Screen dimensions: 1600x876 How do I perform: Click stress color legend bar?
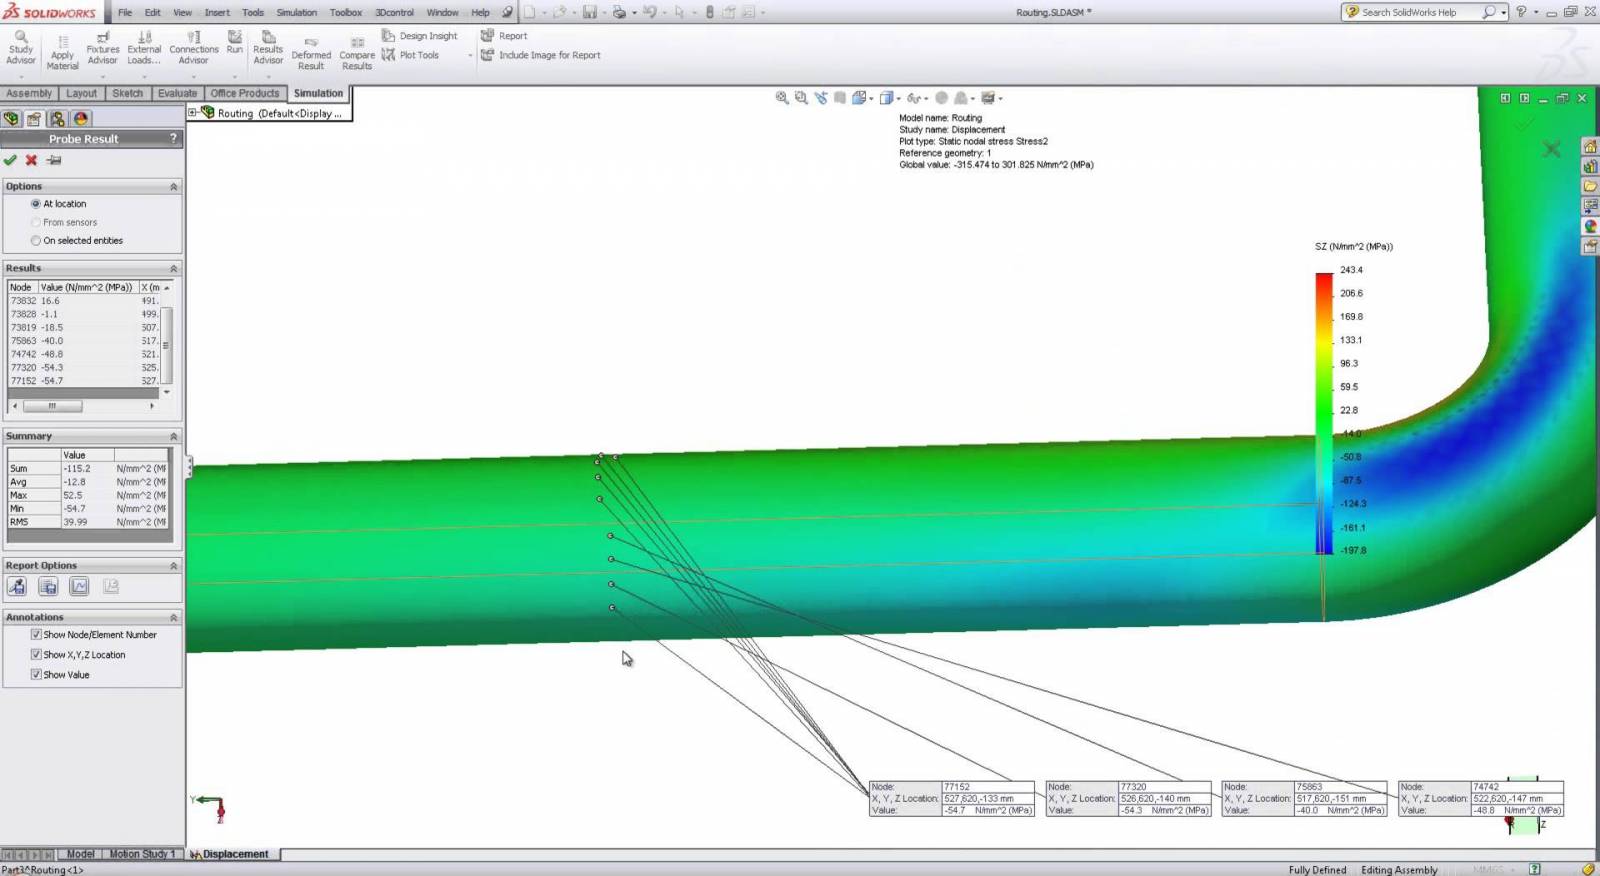click(1324, 413)
